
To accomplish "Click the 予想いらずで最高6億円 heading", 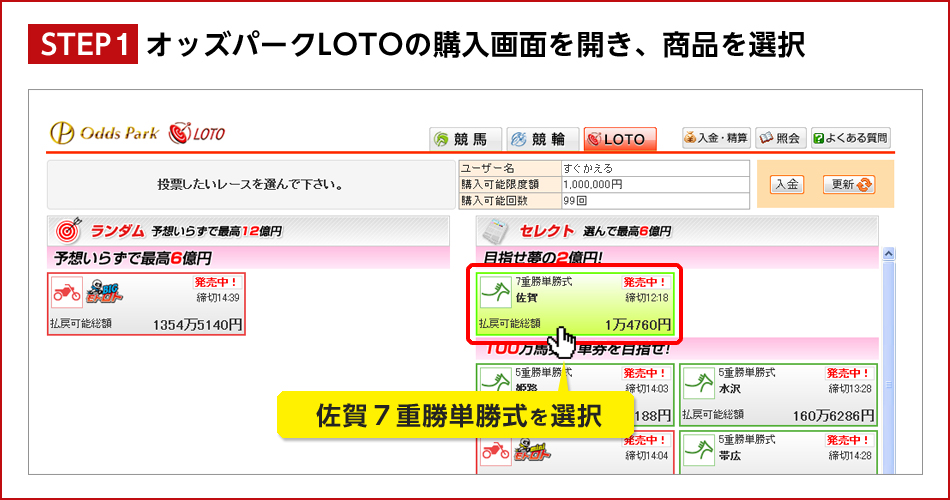I will click(133, 258).
